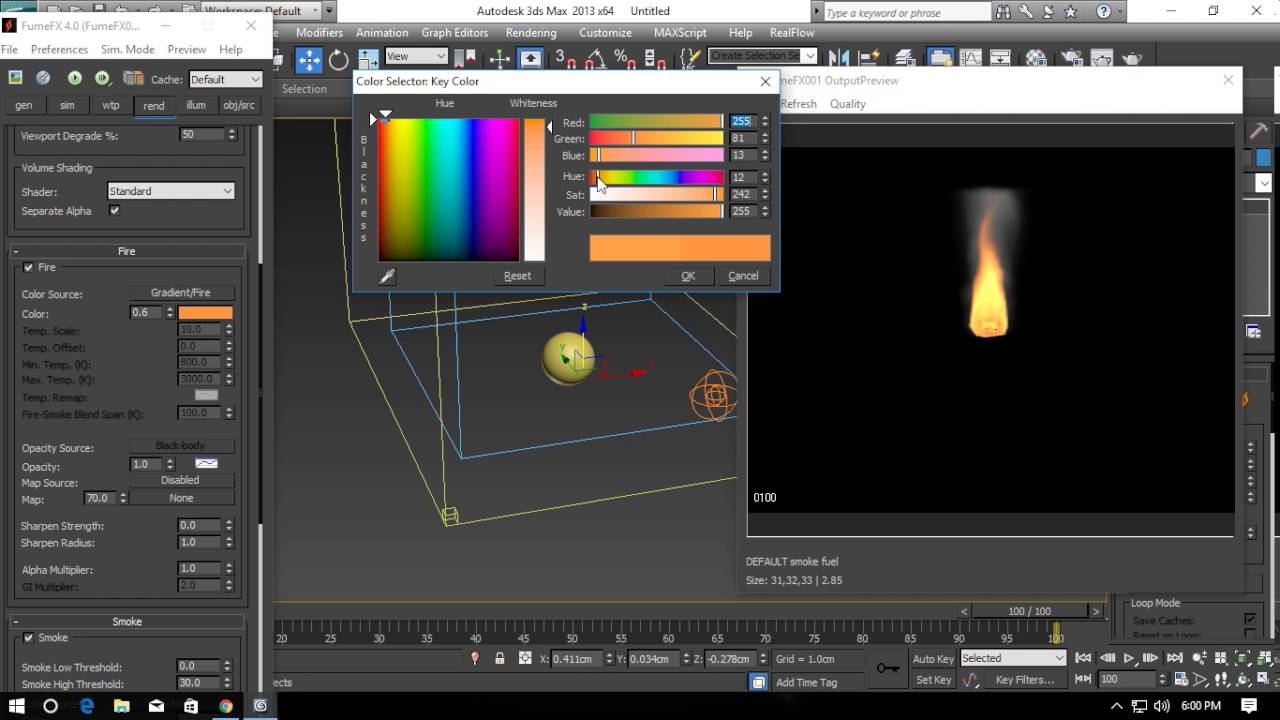Open the FumeFX preview window icon
Screen dimensions: 1280x720
pos(15,78)
